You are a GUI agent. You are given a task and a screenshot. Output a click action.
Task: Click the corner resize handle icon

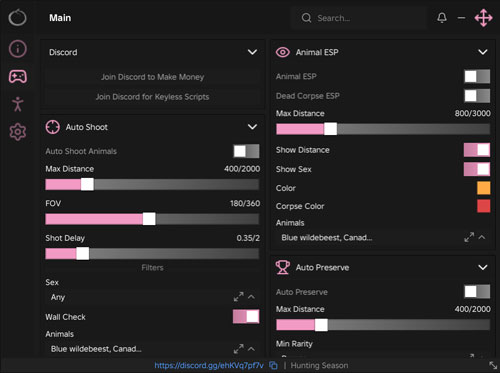[x=493, y=365]
